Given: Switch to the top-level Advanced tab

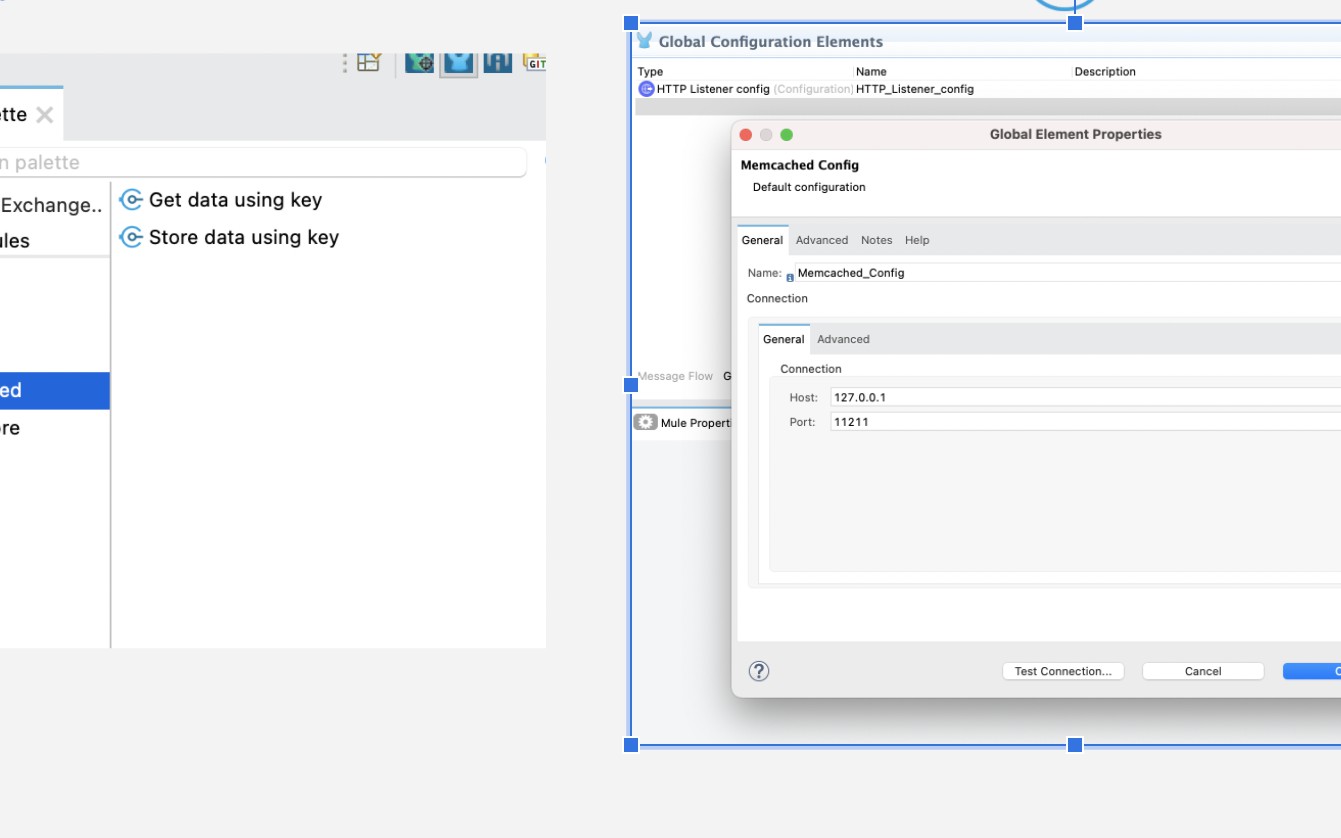Looking at the screenshot, I should tap(821, 240).
